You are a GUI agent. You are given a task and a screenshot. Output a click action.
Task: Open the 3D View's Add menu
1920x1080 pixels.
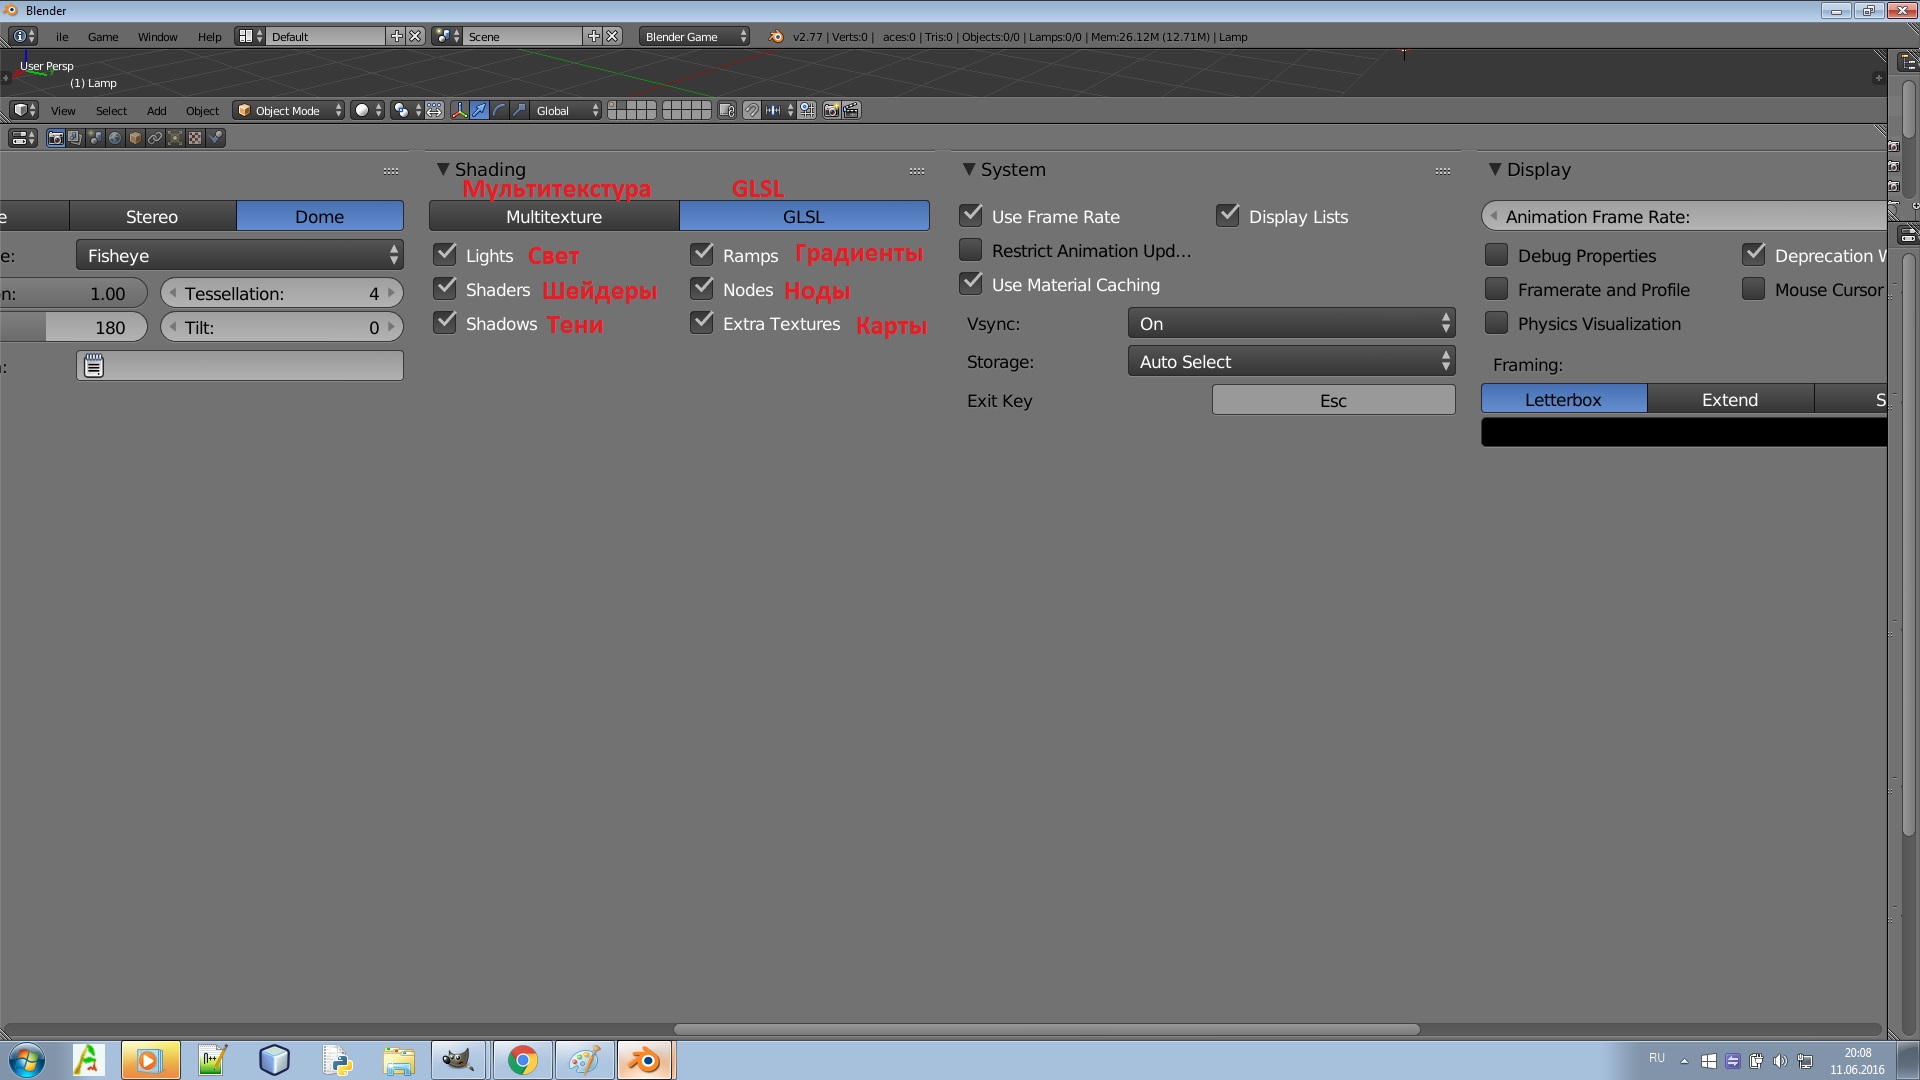pyautogui.click(x=156, y=111)
